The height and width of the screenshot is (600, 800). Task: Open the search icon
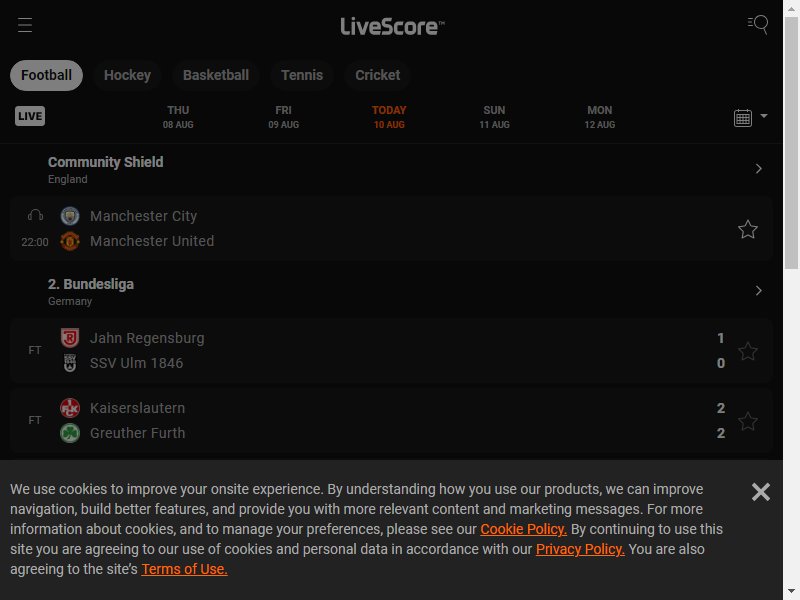758,24
